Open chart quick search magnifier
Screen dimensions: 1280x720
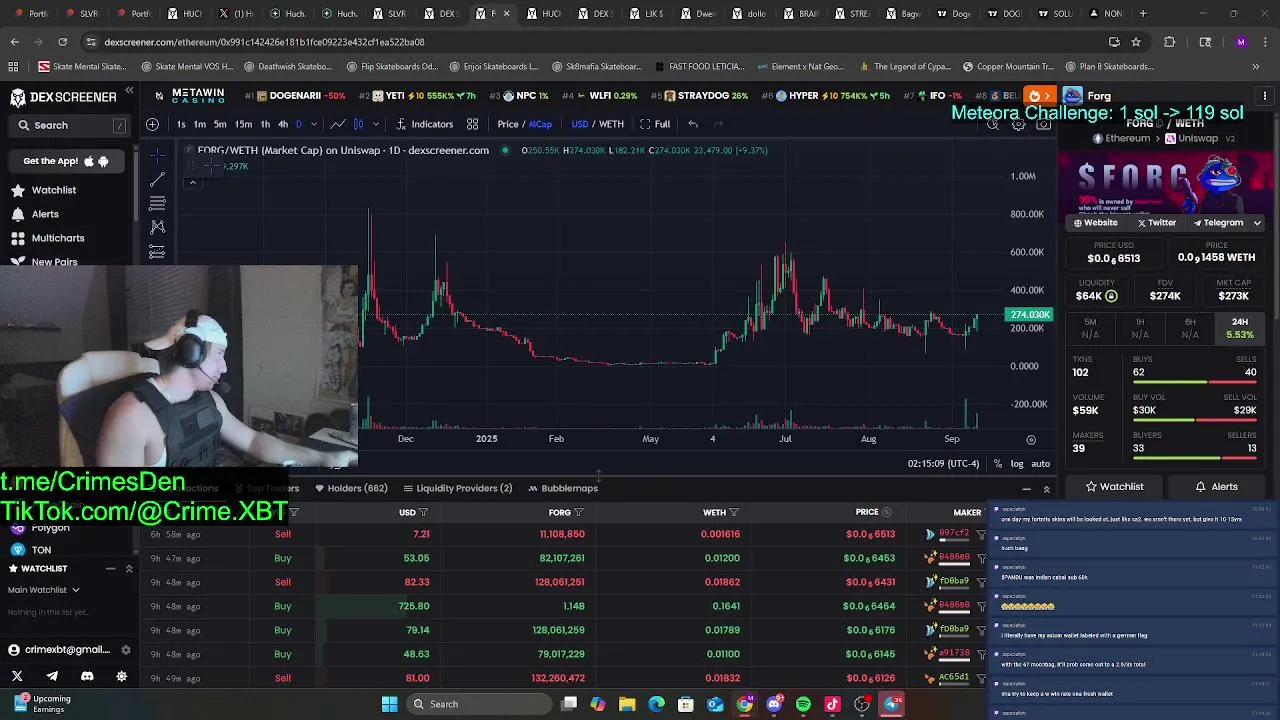993,124
